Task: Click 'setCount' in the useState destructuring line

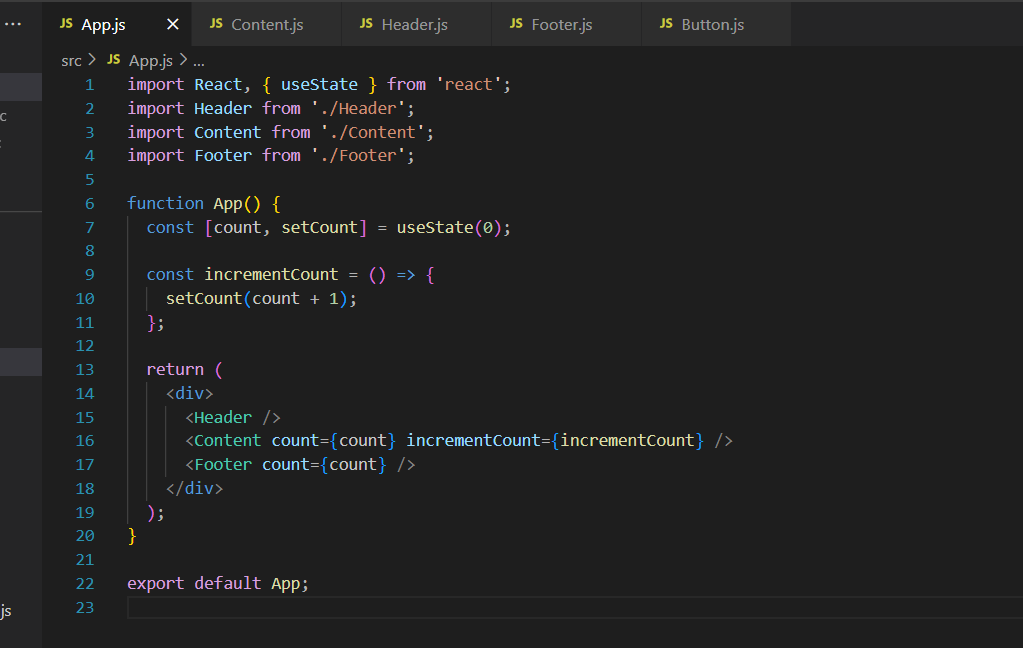Action: pos(320,228)
